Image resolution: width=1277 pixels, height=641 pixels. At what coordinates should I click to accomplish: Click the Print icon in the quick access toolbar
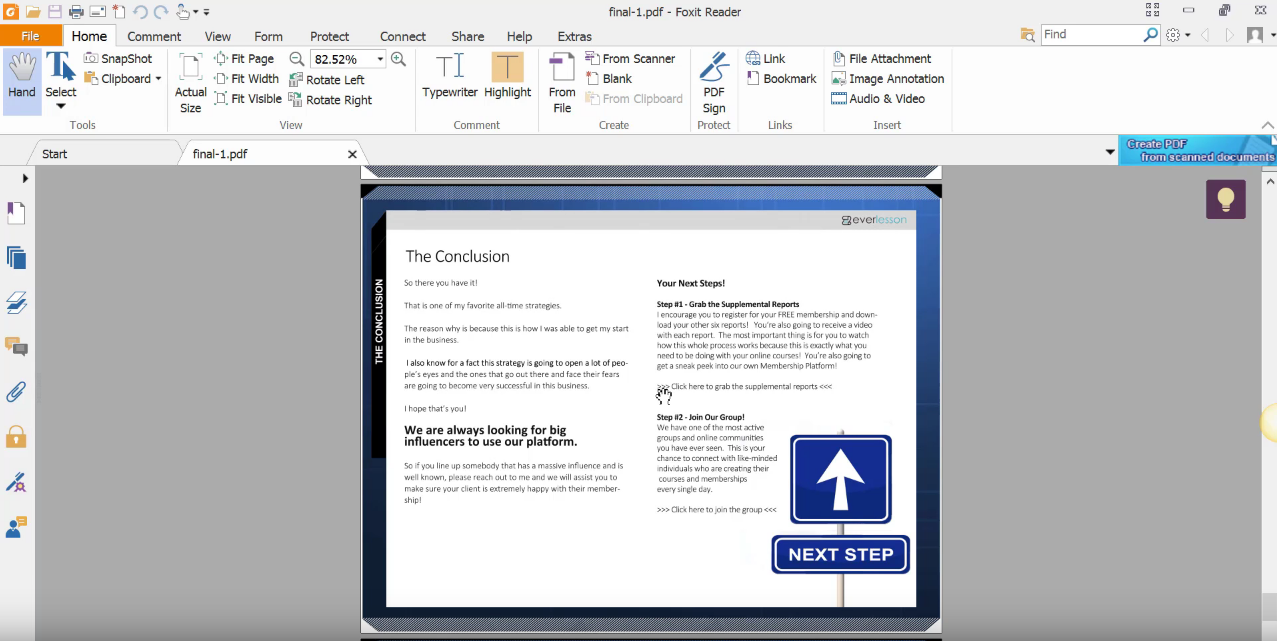click(x=76, y=10)
